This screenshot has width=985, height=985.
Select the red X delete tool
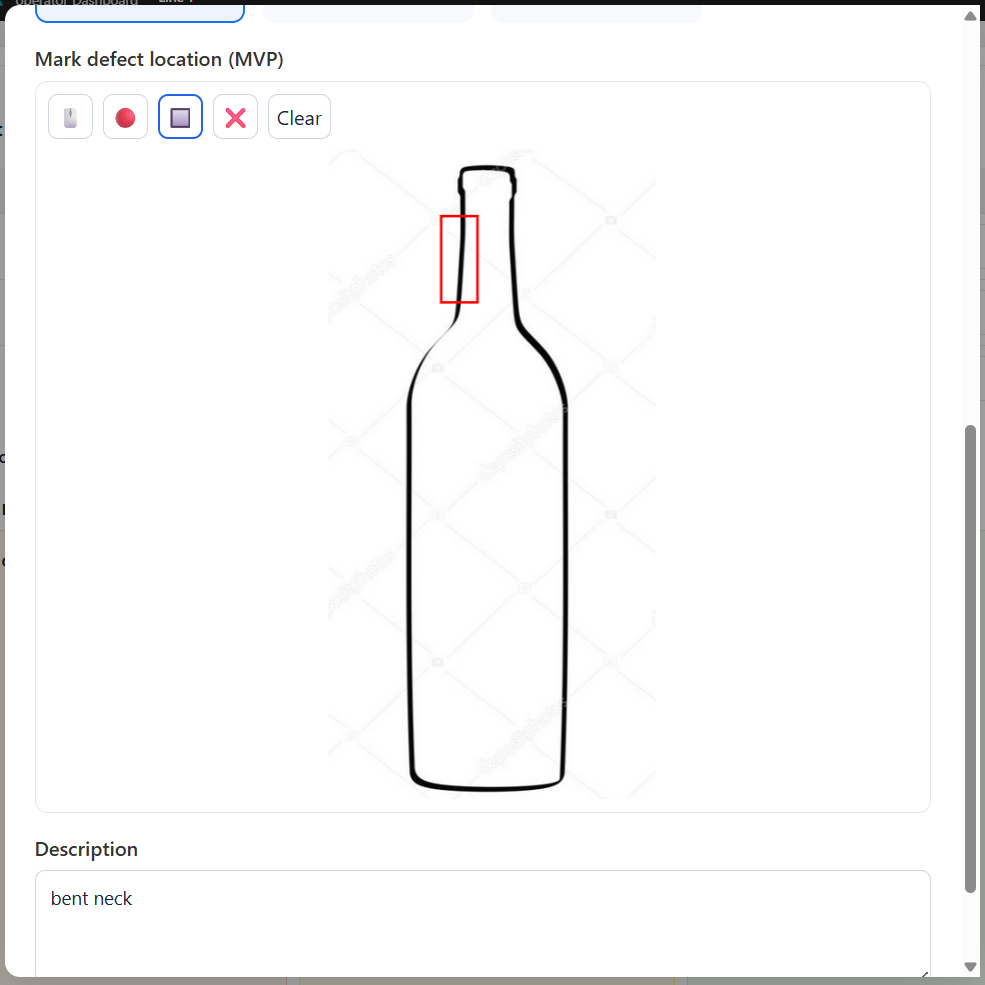coord(236,117)
